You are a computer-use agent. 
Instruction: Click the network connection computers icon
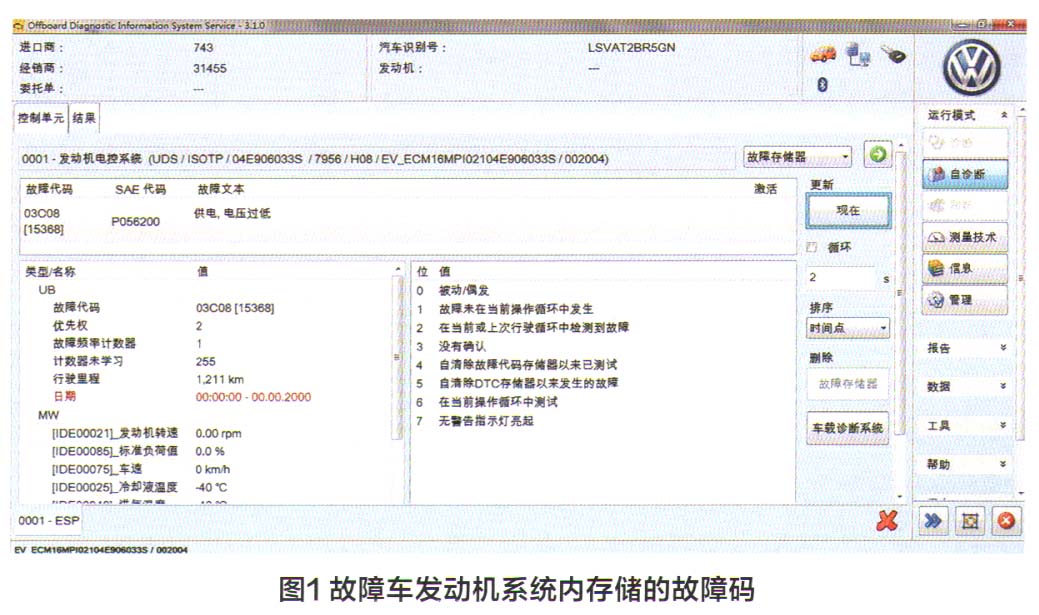coord(859,55)
